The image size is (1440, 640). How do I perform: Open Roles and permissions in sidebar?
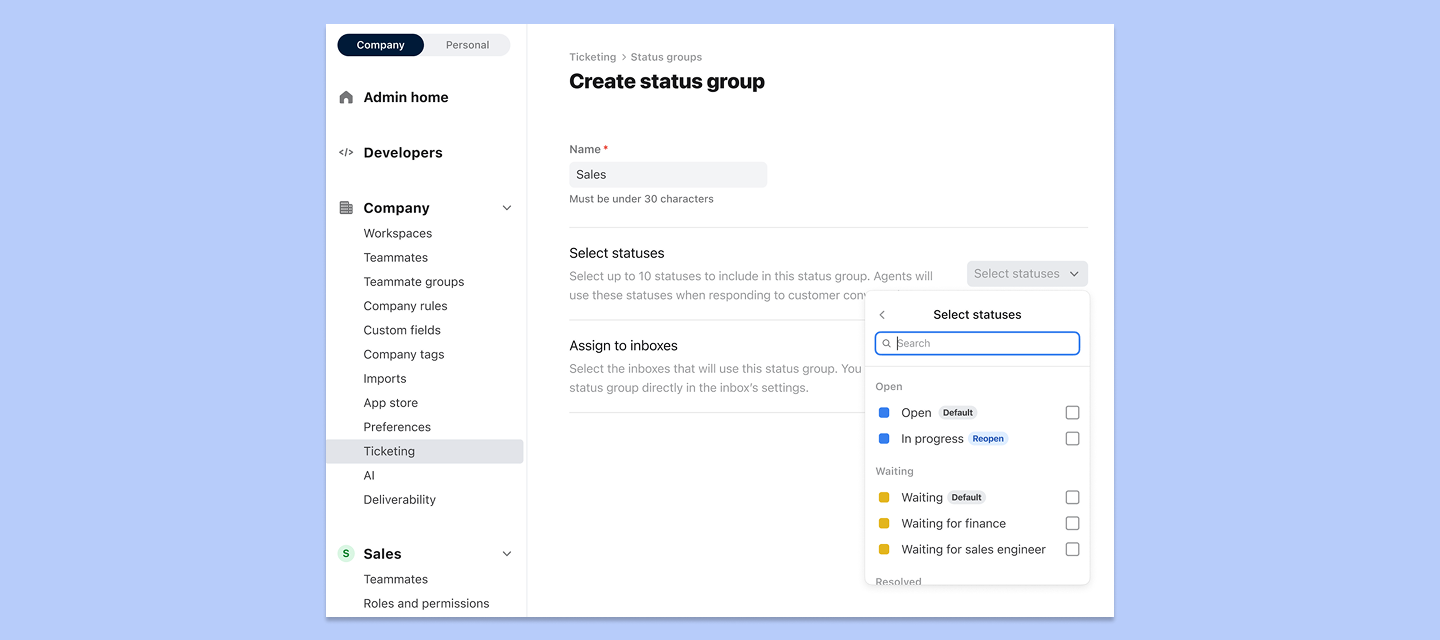click(x=426, y=604)
